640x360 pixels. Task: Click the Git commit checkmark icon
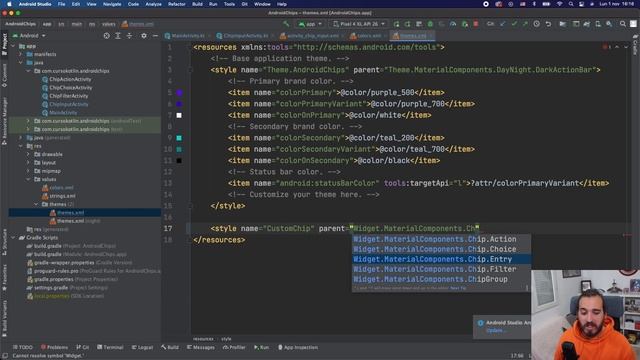[x=514, y=24]
